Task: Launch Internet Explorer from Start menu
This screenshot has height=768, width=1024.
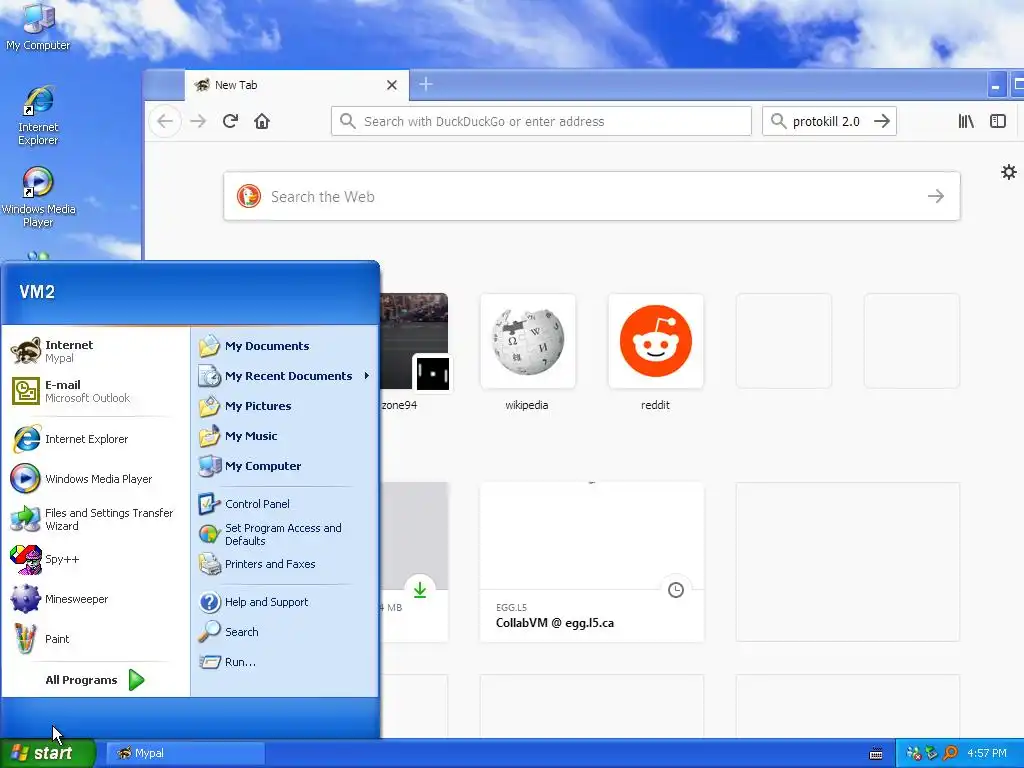Action: [x=95, y=439]
